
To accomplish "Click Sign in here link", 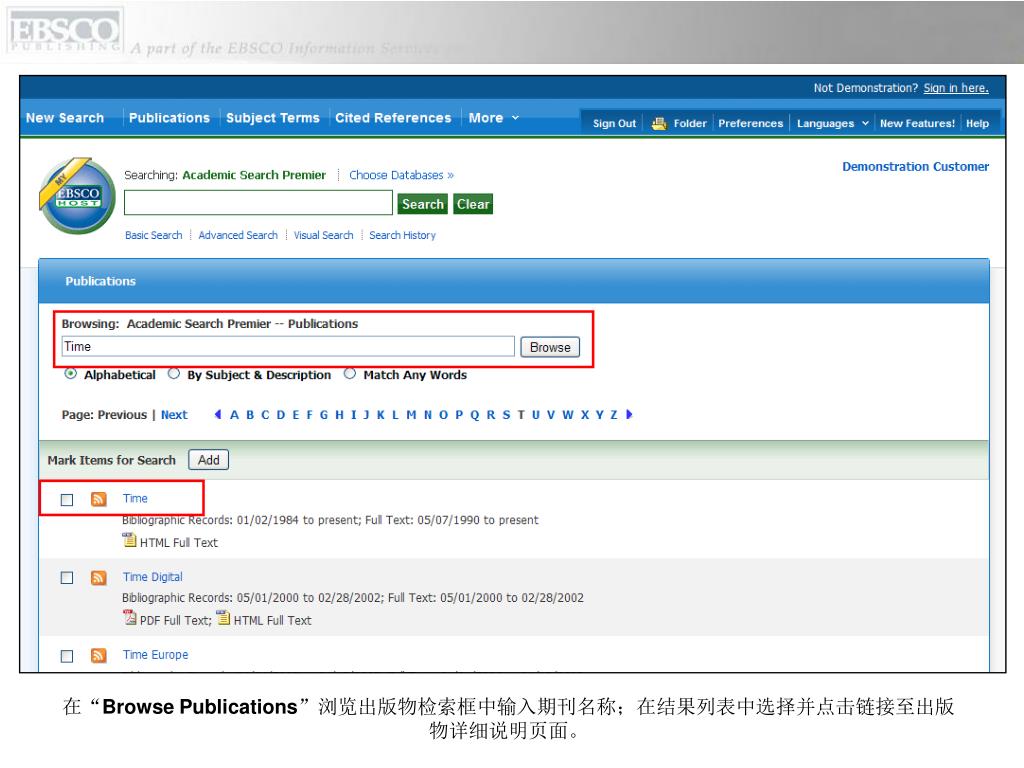I will pyautogui.click(x=955, y=88).
